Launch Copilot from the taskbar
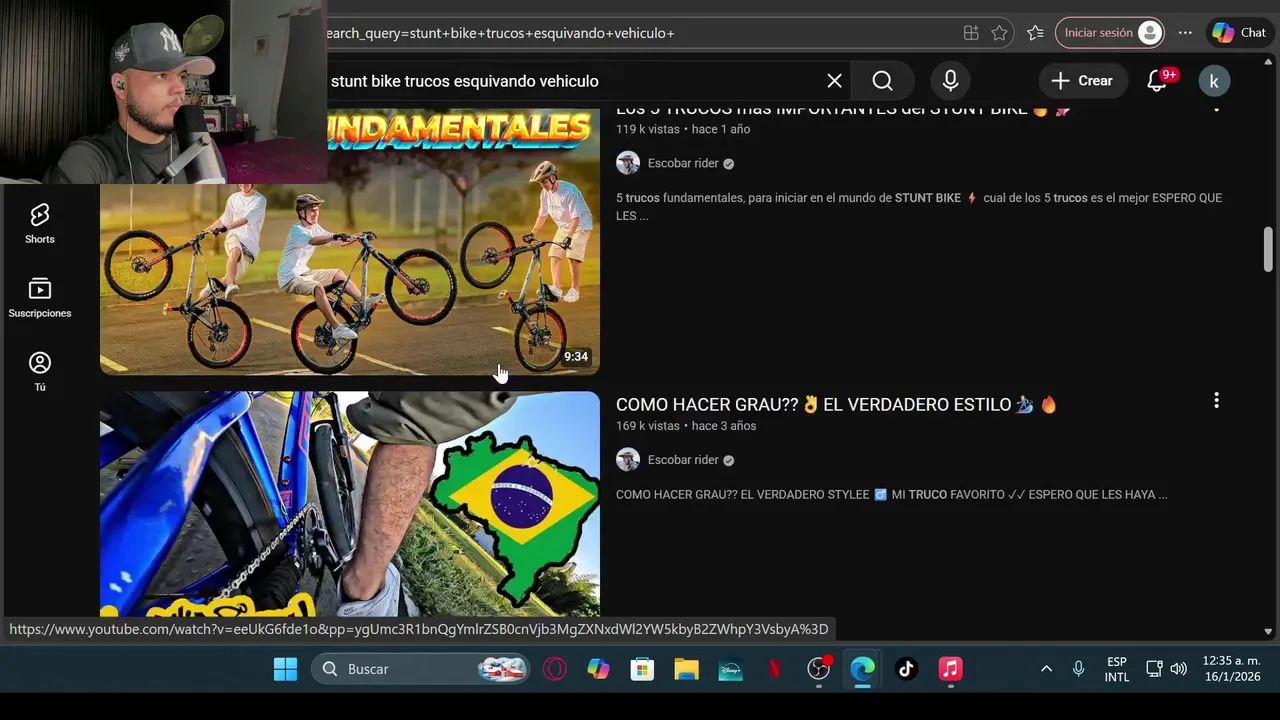This screenshot has height=720, width=1280. tap(598, 669)
